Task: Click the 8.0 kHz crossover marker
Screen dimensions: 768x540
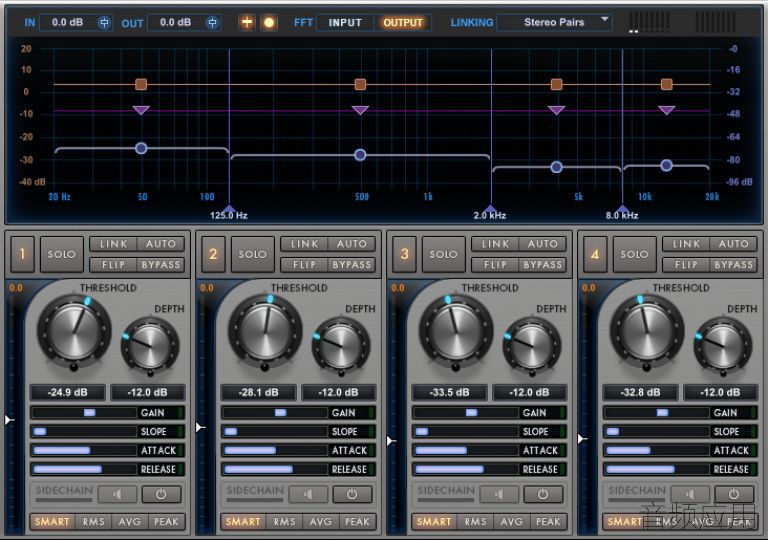Action: click(622, 211)
